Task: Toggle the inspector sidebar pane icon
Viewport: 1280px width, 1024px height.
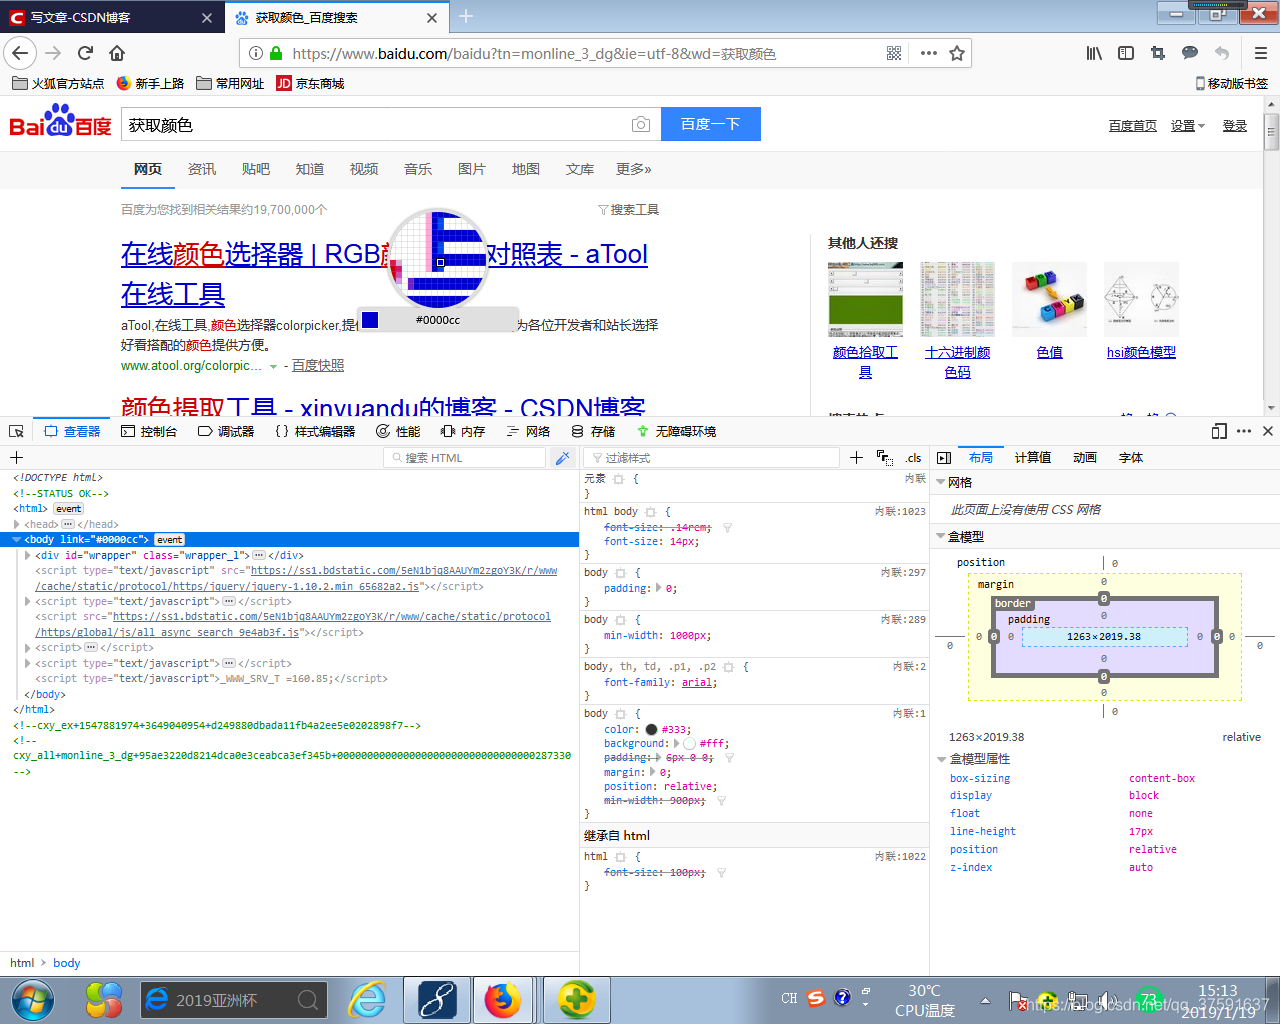Action: [x=944, y=457]
